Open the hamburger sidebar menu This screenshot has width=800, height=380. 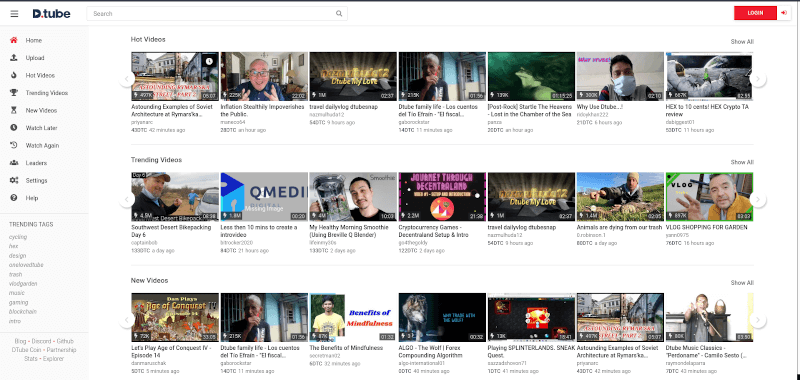coord(14,14)
